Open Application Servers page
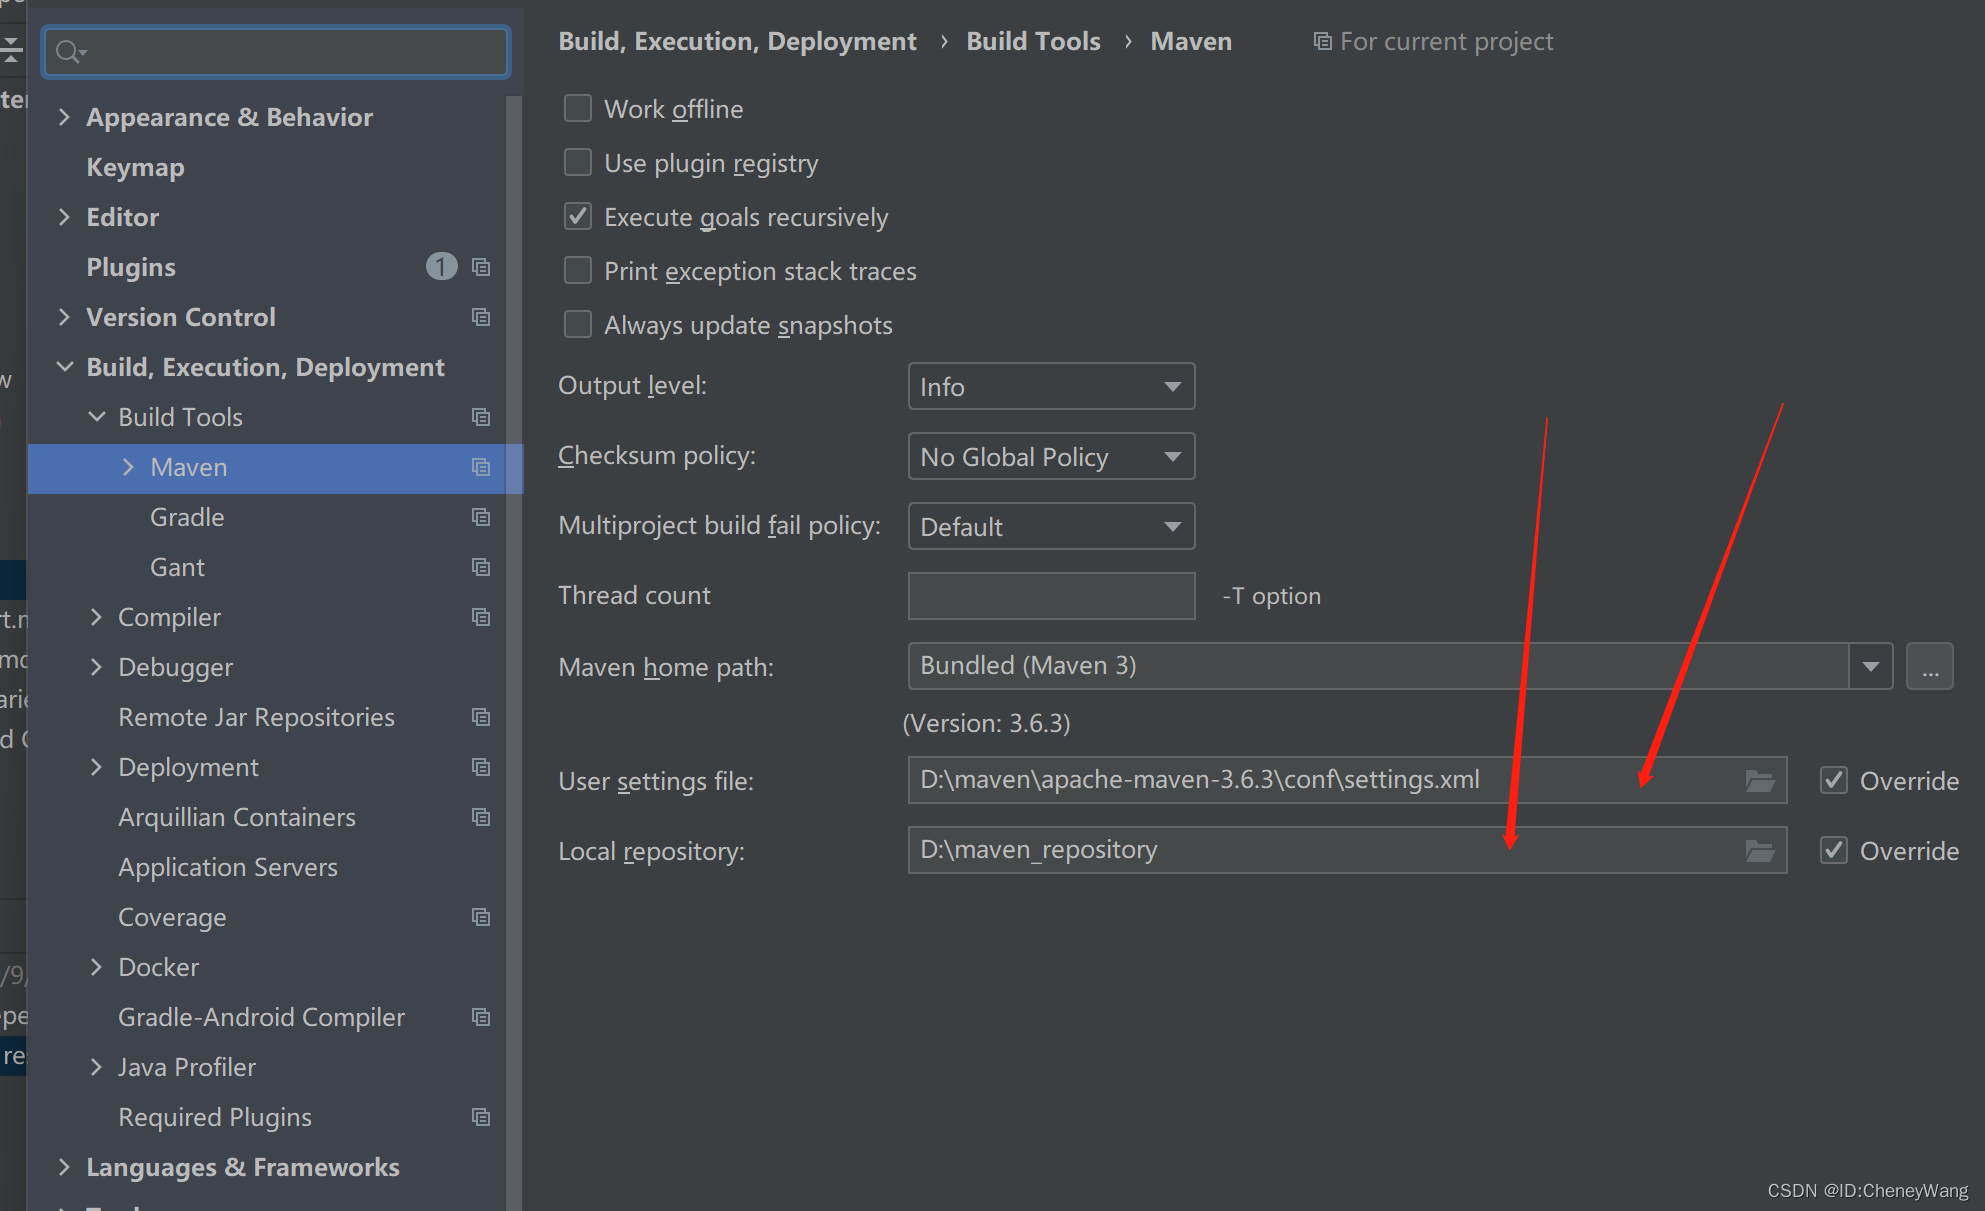The image size is (1985, 1211). tap(228, 867)
